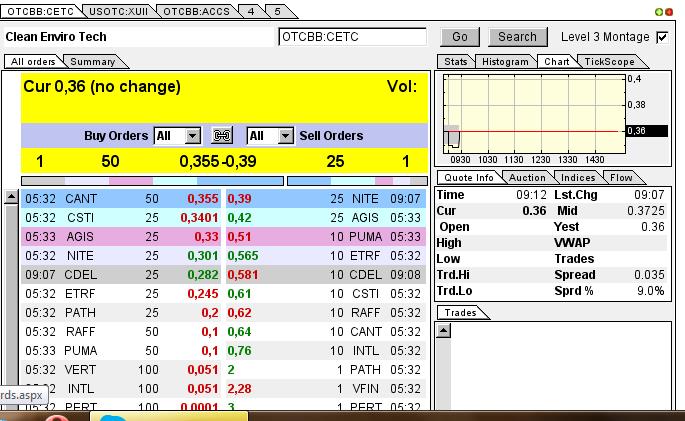The width and height of the screenshot is (685, 421).
Task: Select the Flow tab
Action: point(621,178)
